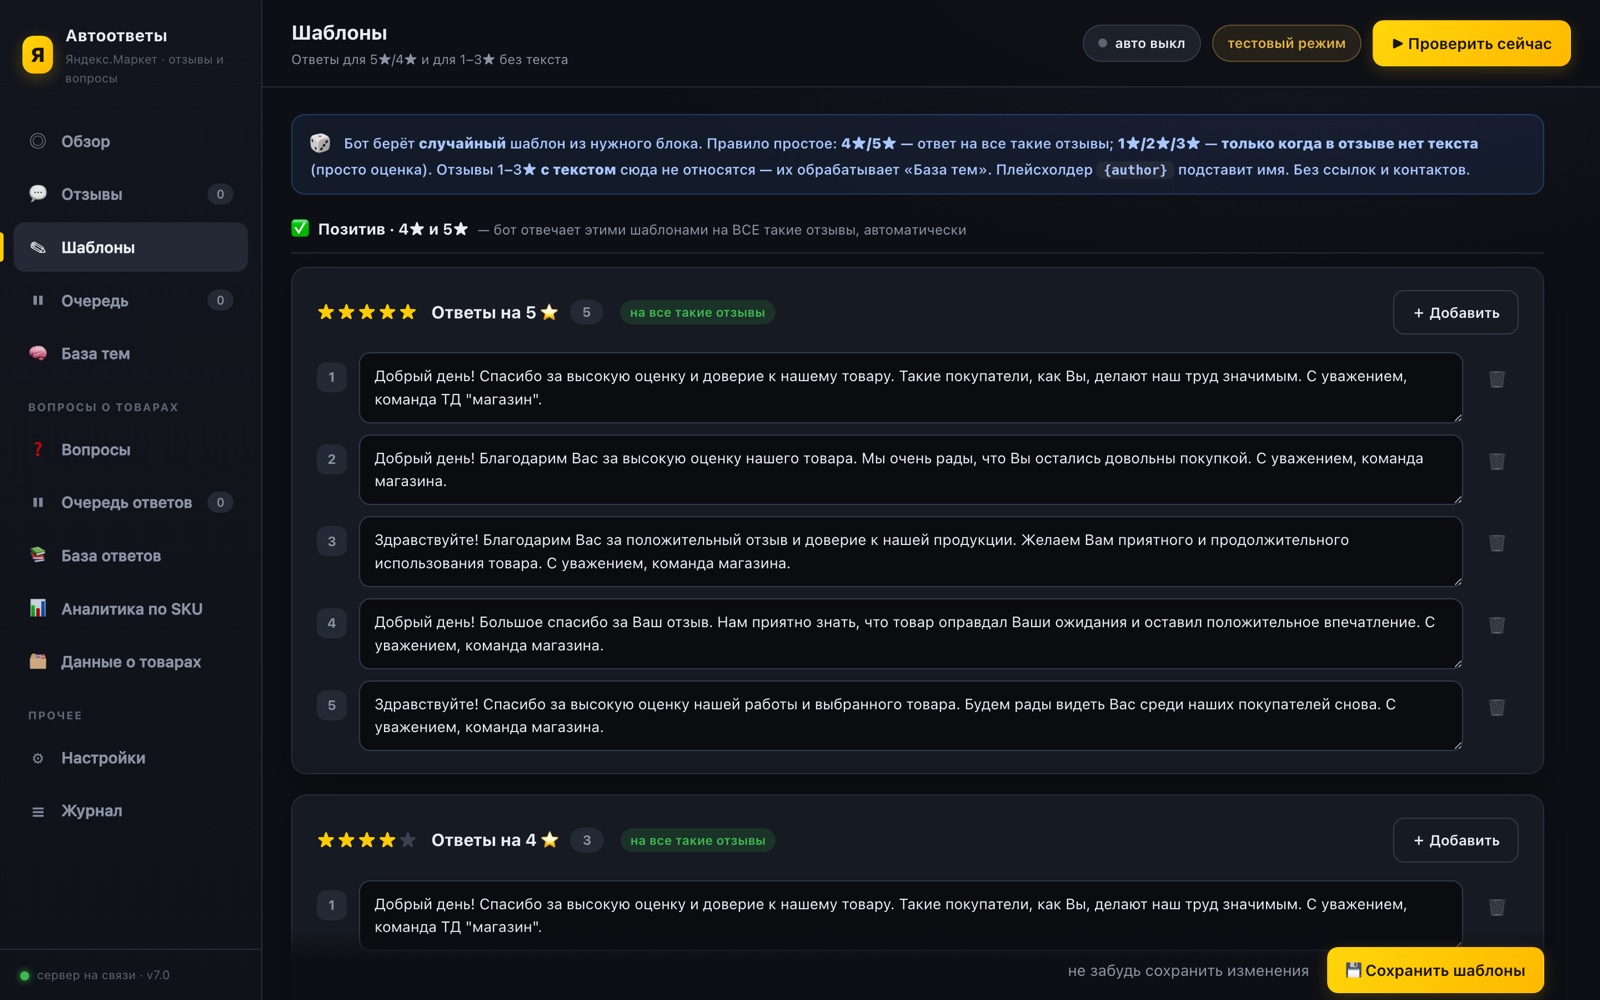Click Проверить сейчас button
Image resolution: width=1600 pixels, height=1000 pixels.
1471,43
